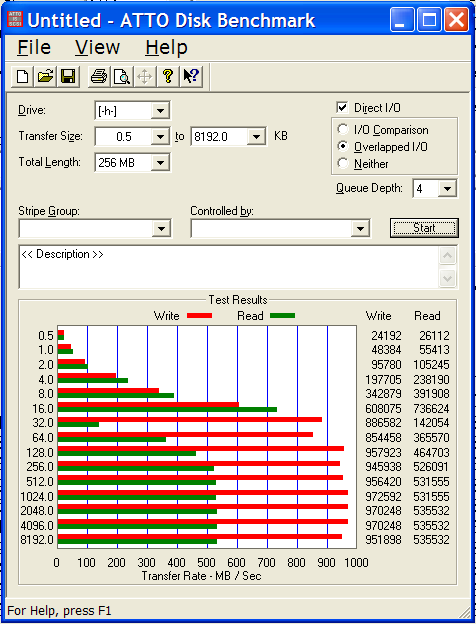Expand the Stripe Group dropdown
The height and width of the screenshot is (624, 476).
click(161, 228)
